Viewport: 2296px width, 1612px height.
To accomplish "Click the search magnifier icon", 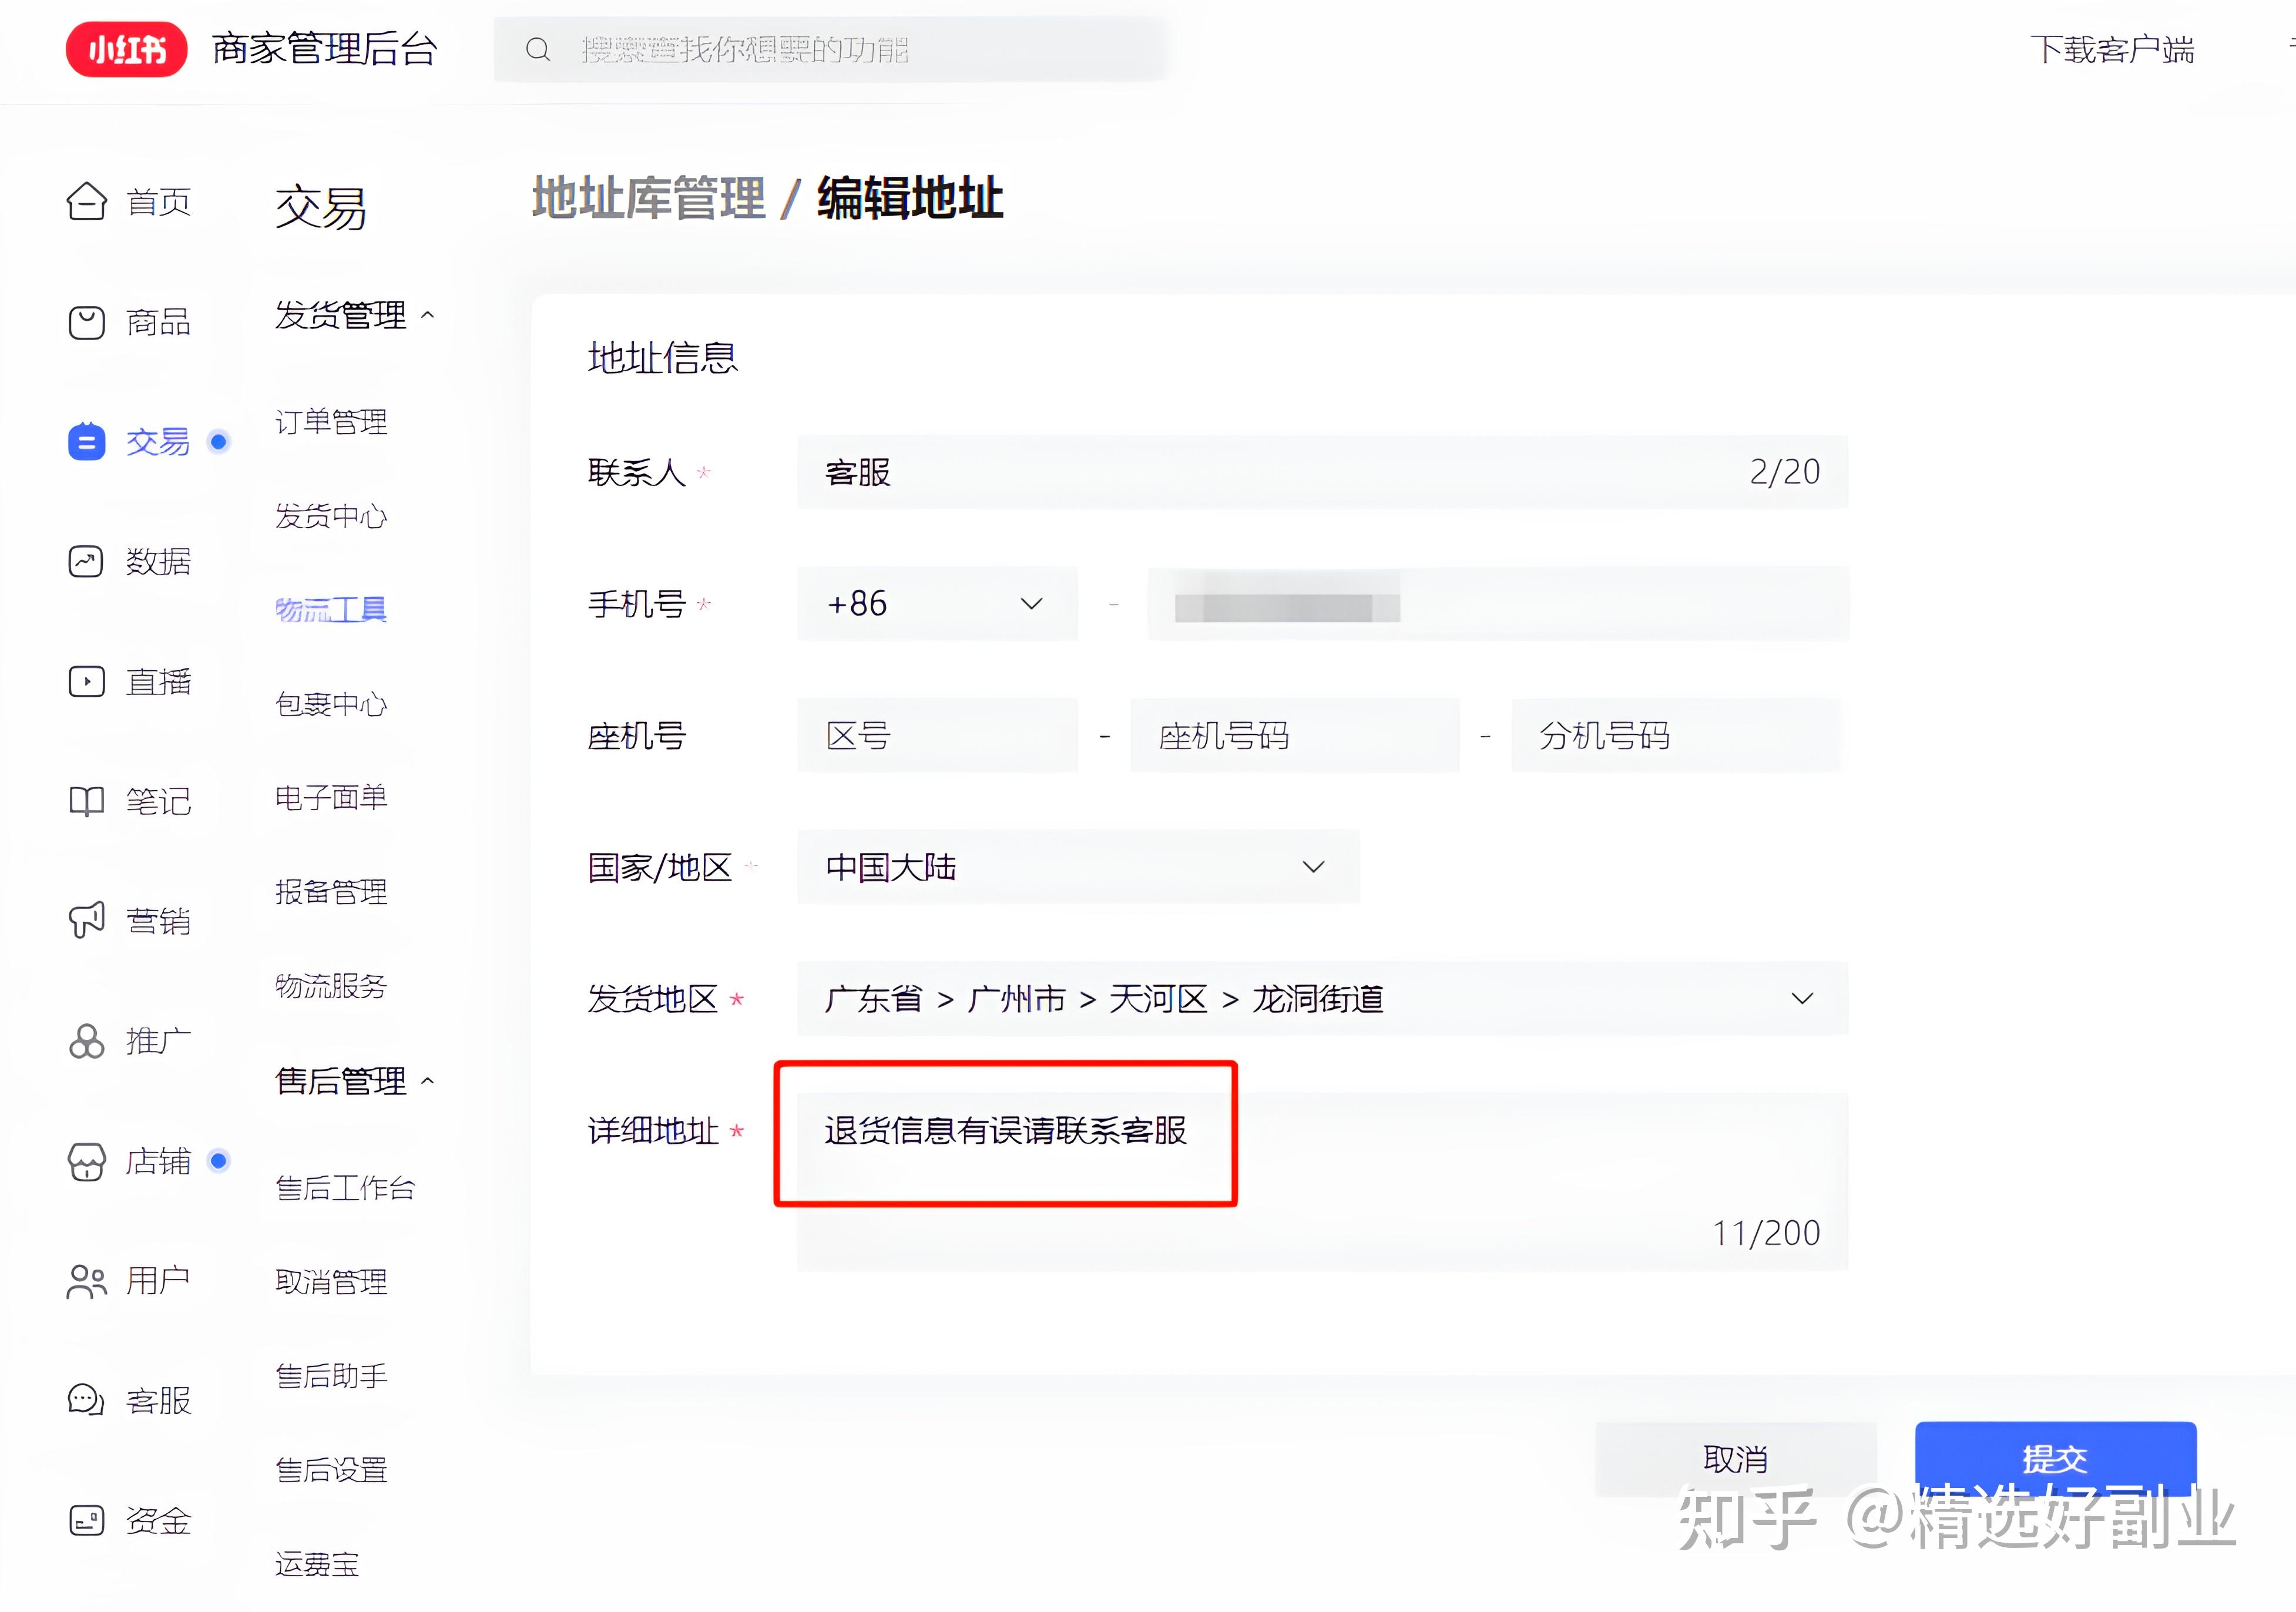I will point(538,49).
